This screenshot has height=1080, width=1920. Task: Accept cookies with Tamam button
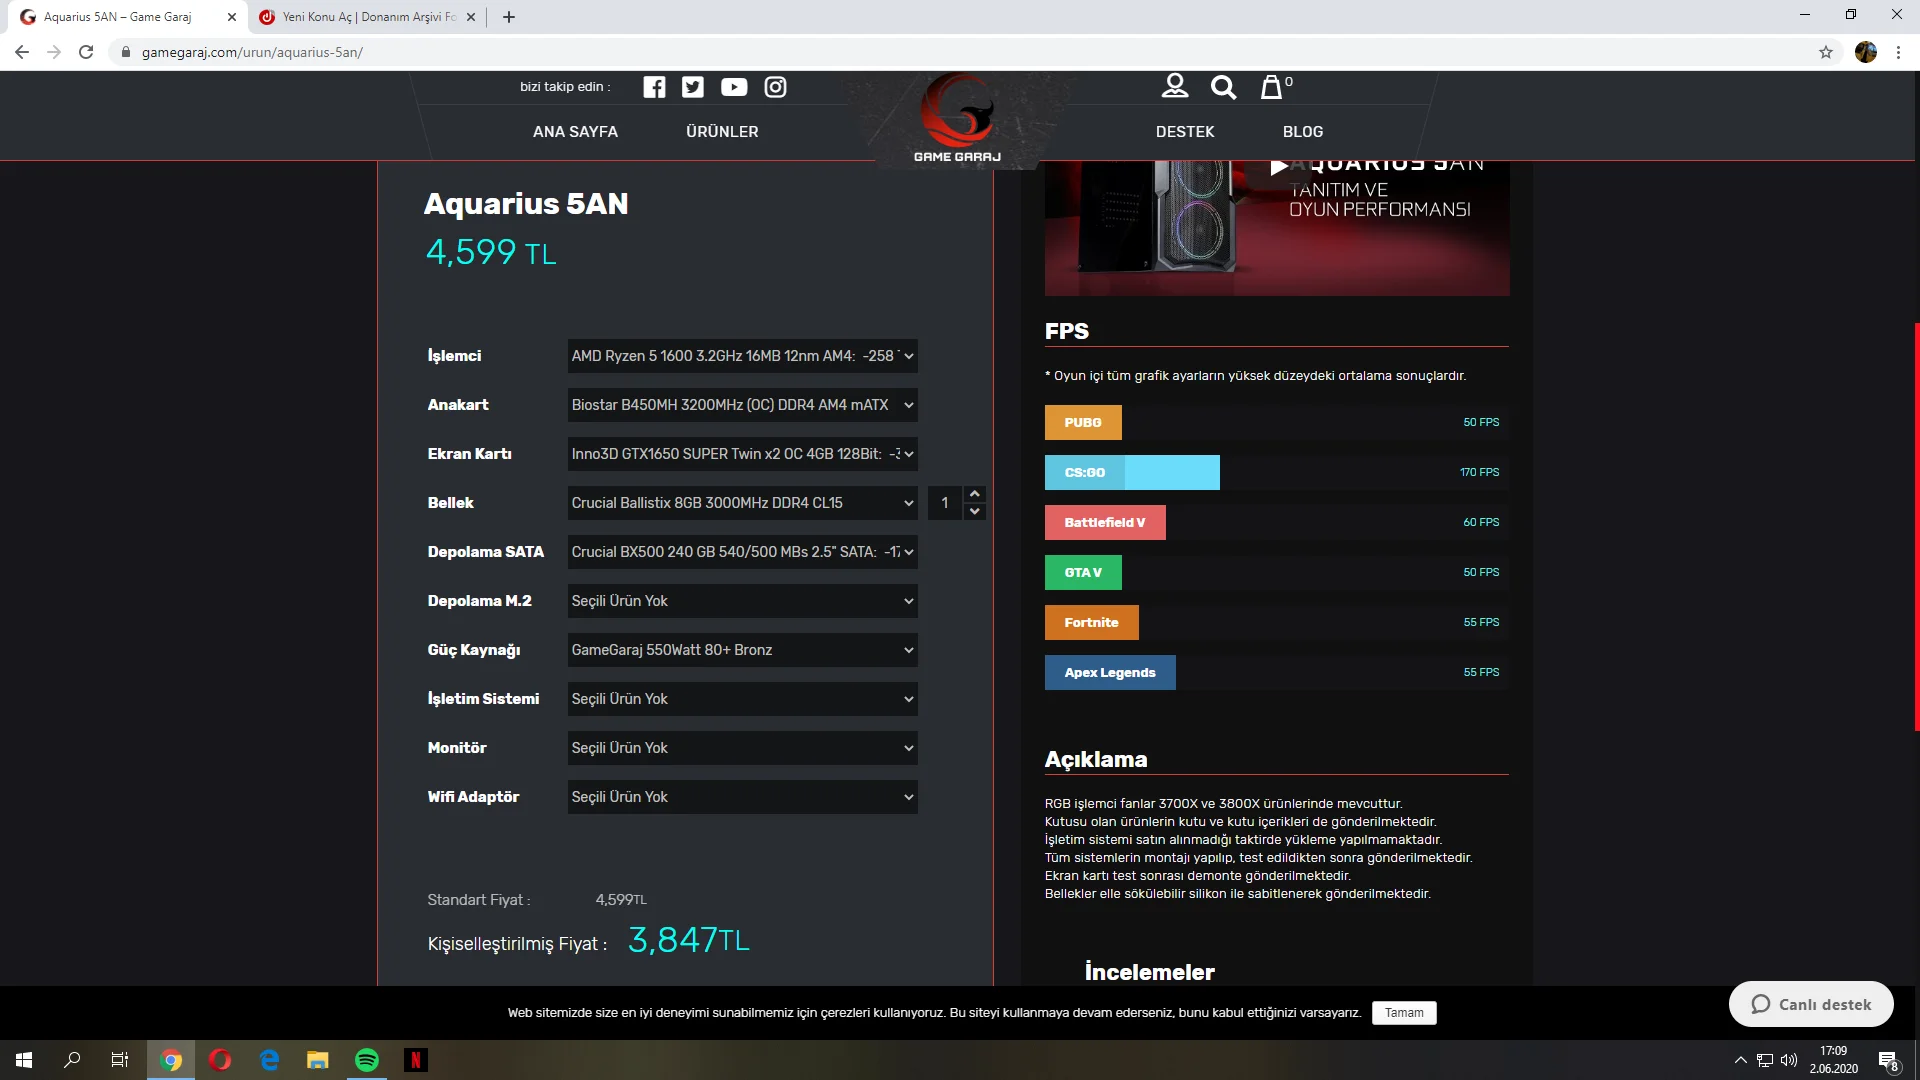1404,1013
